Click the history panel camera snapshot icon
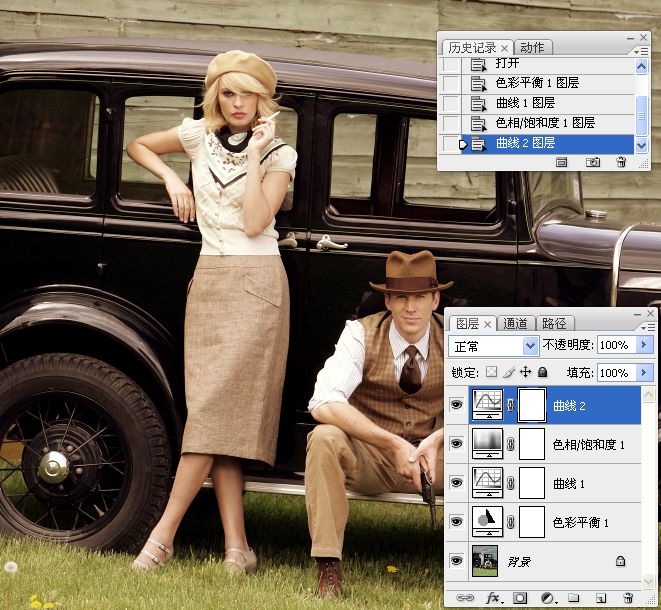661x610 pixels. tap(593, 162)
